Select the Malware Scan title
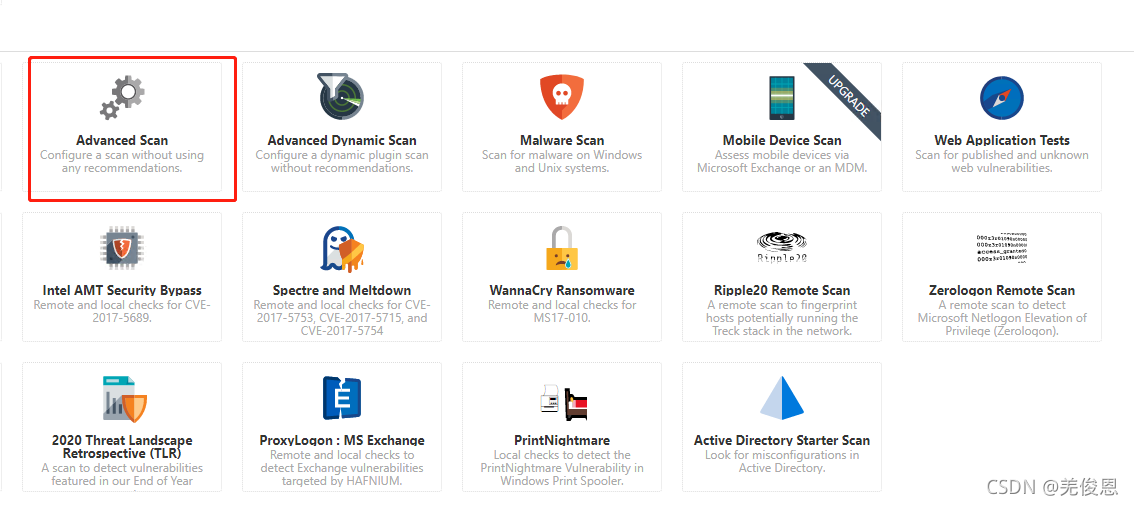Image resolution: width=1134 pixels, height=505 pixels. point(562,140)
